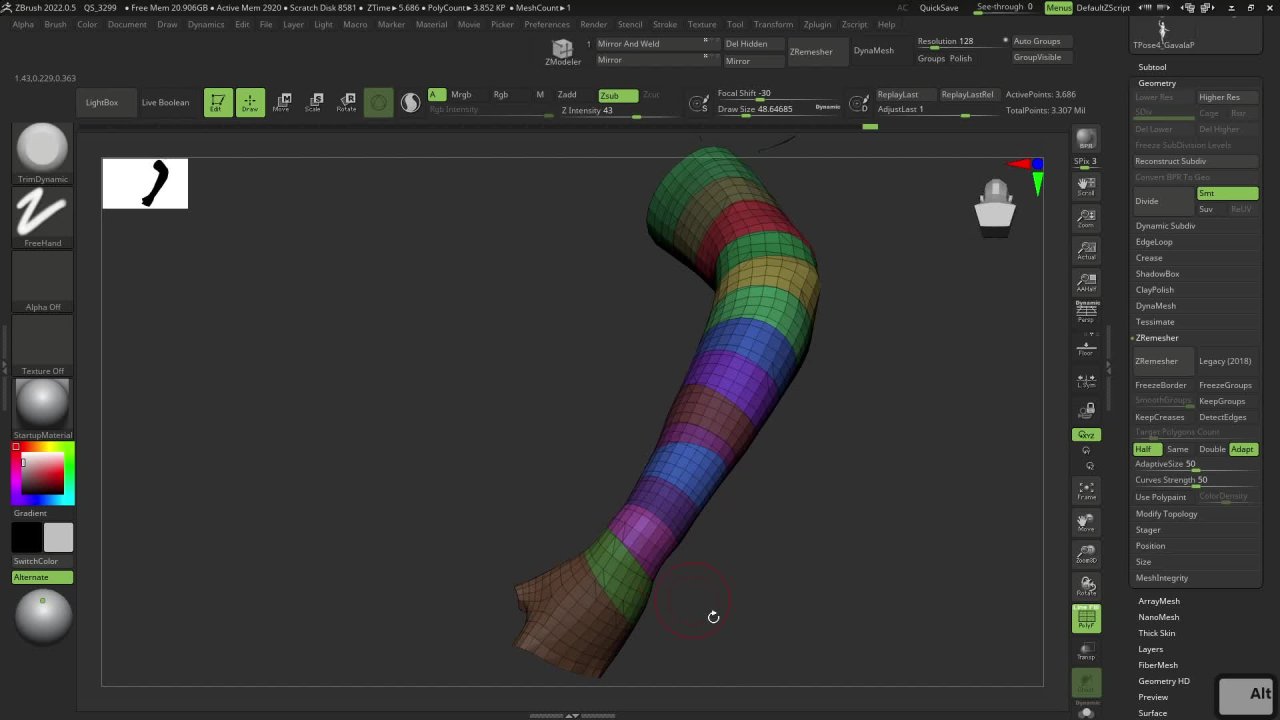Screen dimensions: 1280x720
Task: Toggle Perspective (Persp) view
Action: [x=1086, y=312]
